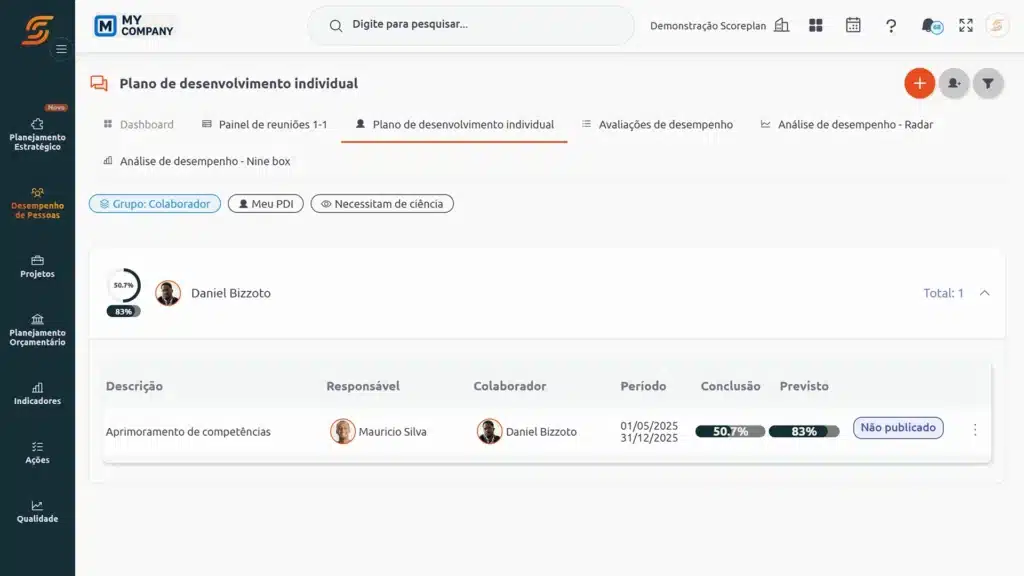Open the Indicadores module
The width and height of the screenshot is (1024, 576).
point(37,393)
